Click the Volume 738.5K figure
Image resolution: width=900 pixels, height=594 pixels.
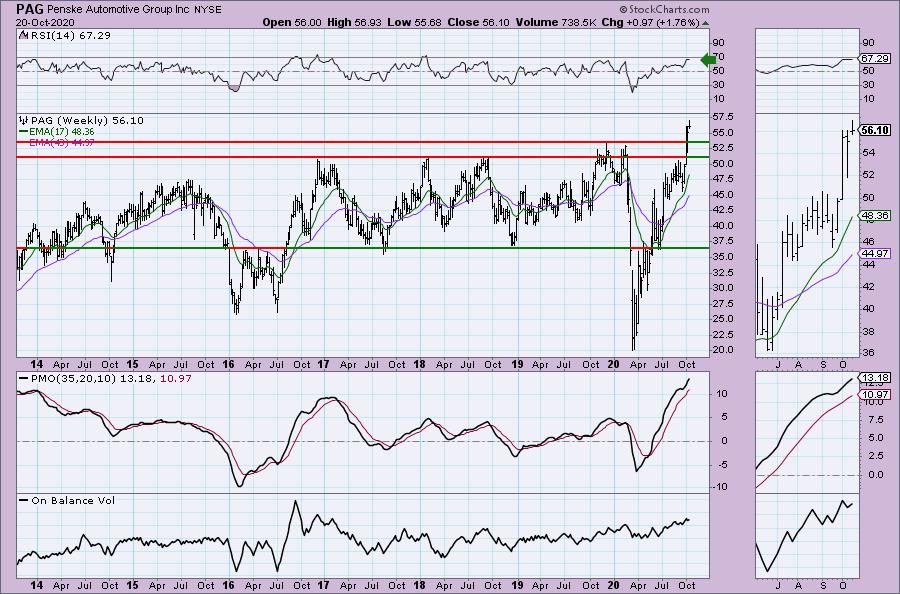(556, 22)
